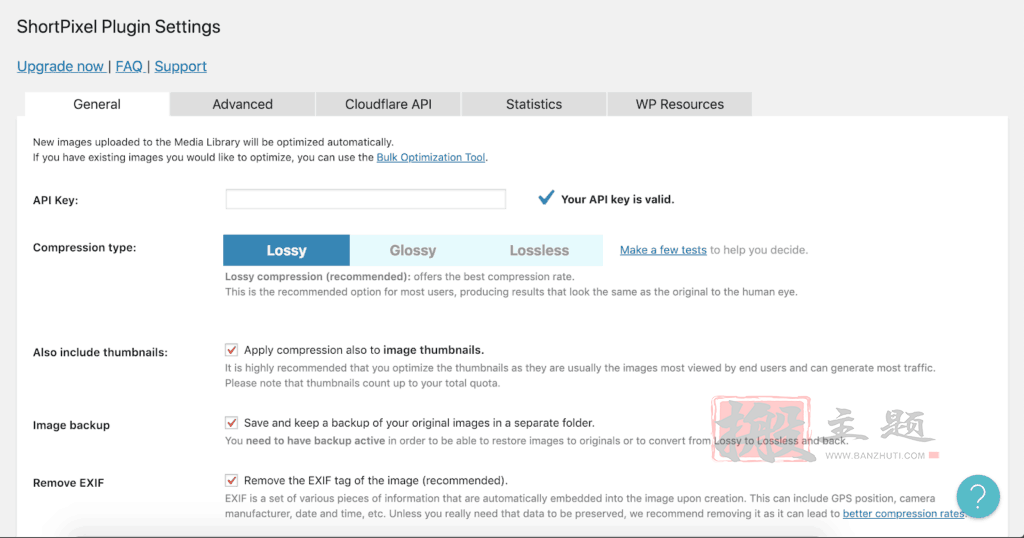Toggle the image thumbnails compression checkbox

pyautogui.click(x=231, y=350)
